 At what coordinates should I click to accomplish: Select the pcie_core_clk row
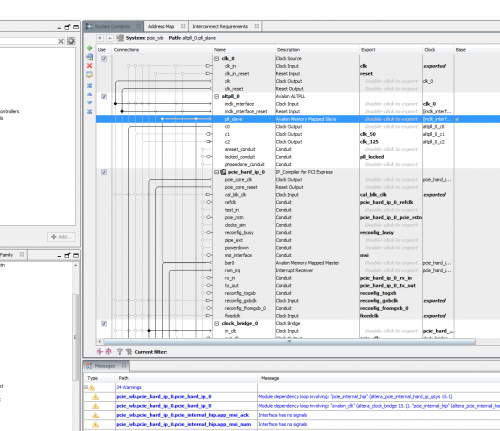tap(298, 180)
